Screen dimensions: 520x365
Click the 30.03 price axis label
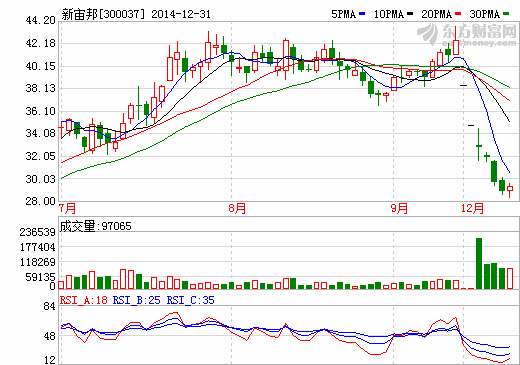[41, 179]
